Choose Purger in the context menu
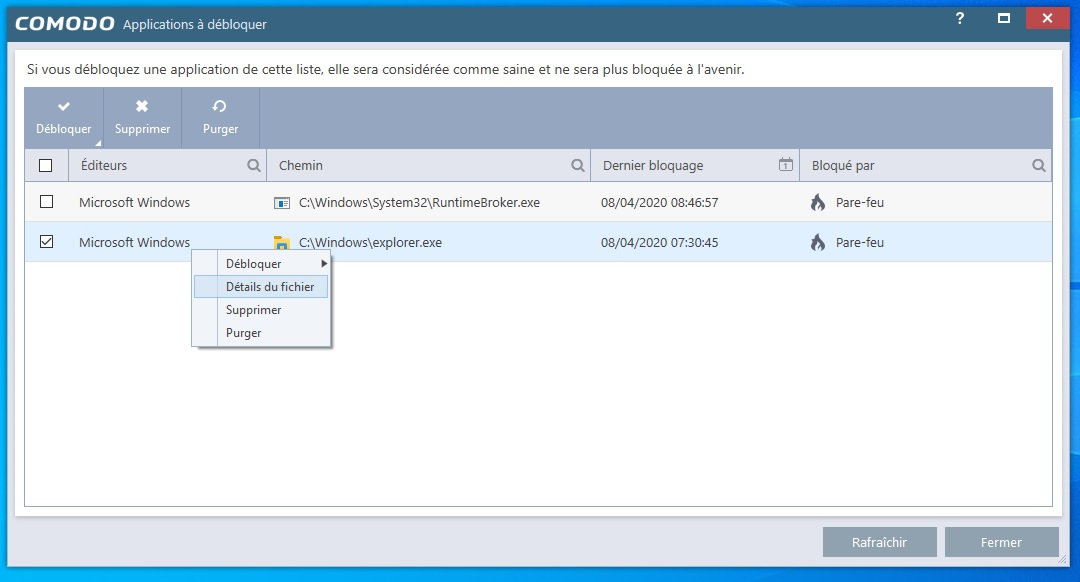1080x582 pixels. point(261,333)
